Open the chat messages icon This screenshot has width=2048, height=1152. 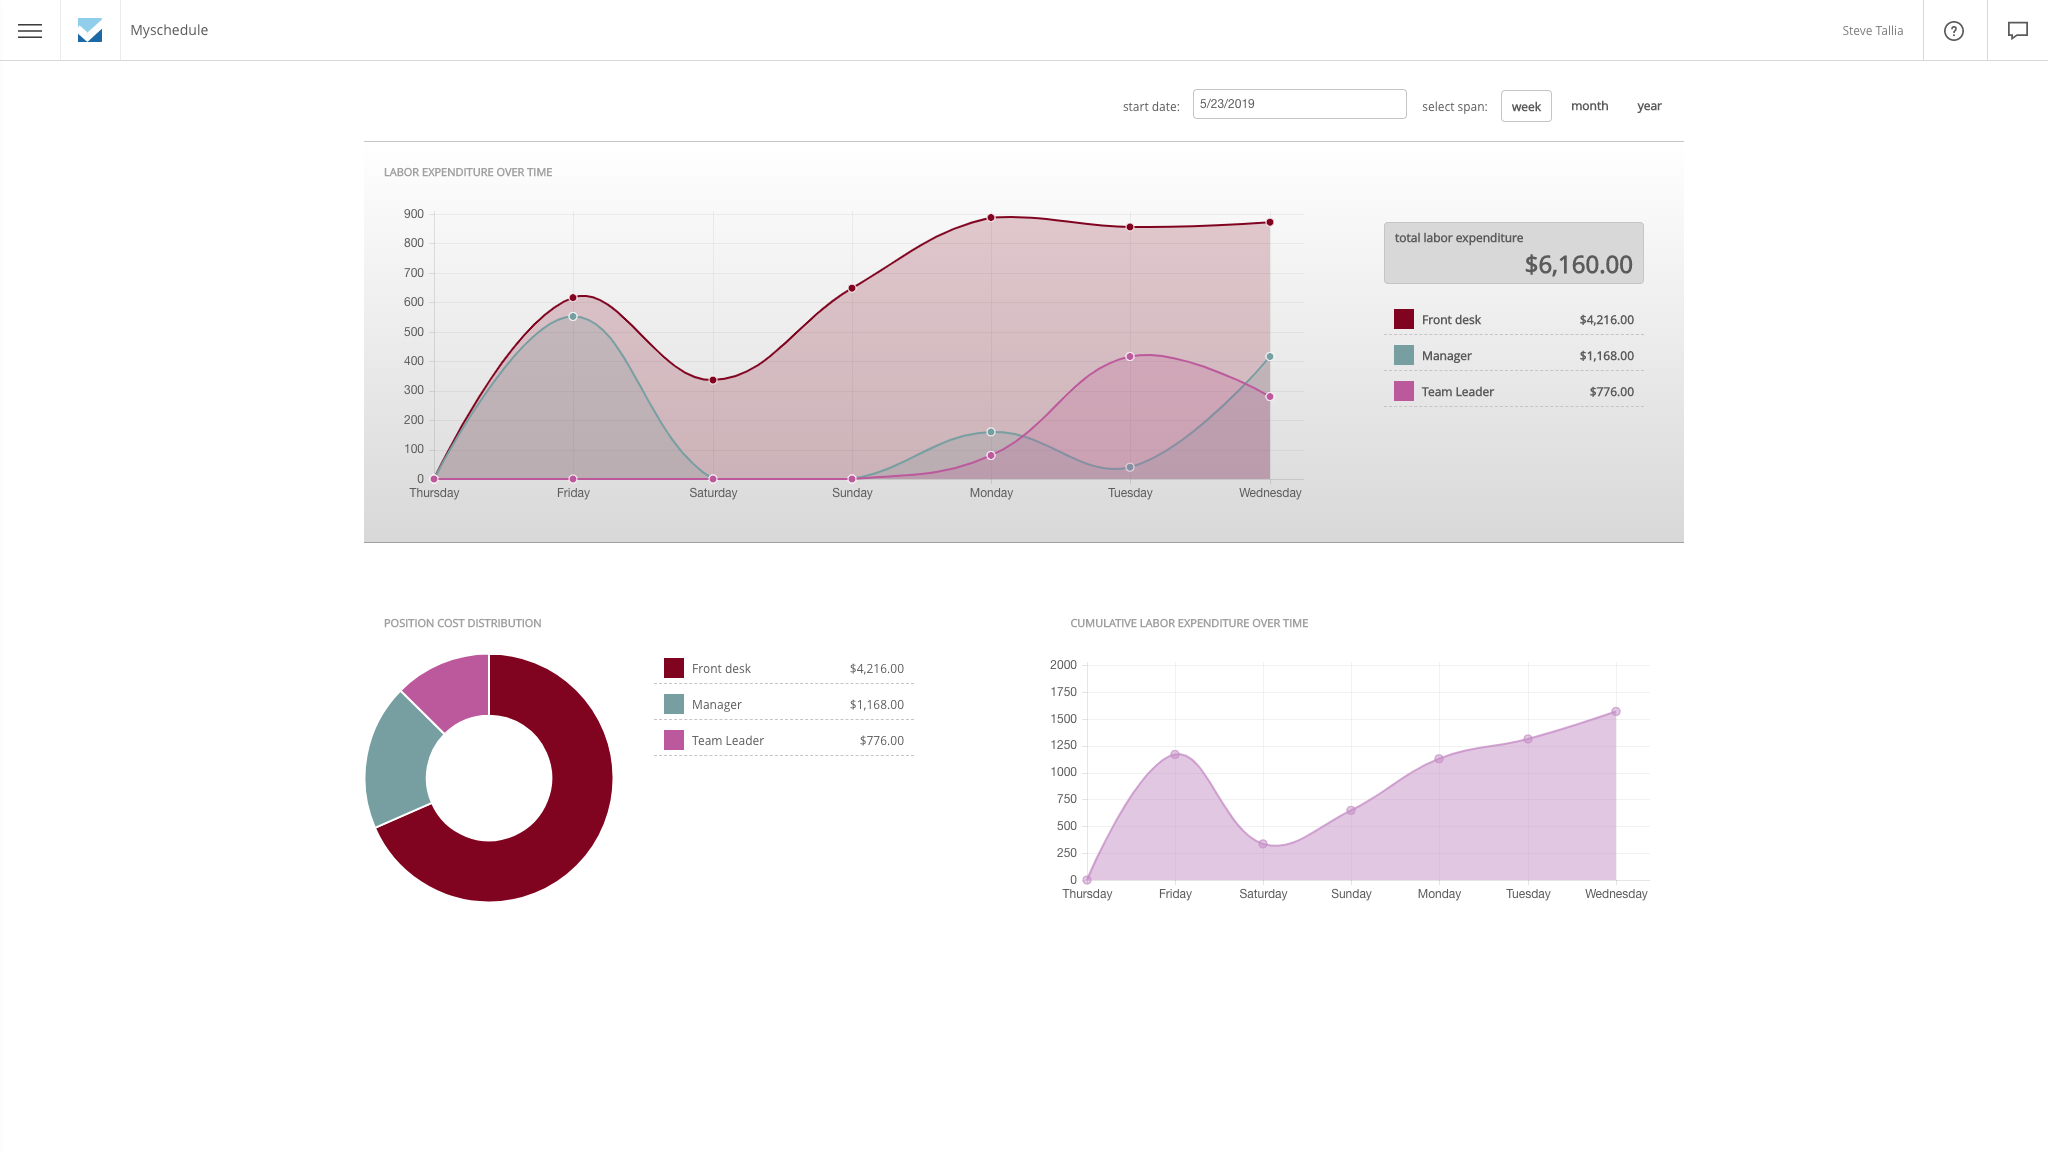[2017, 31]
